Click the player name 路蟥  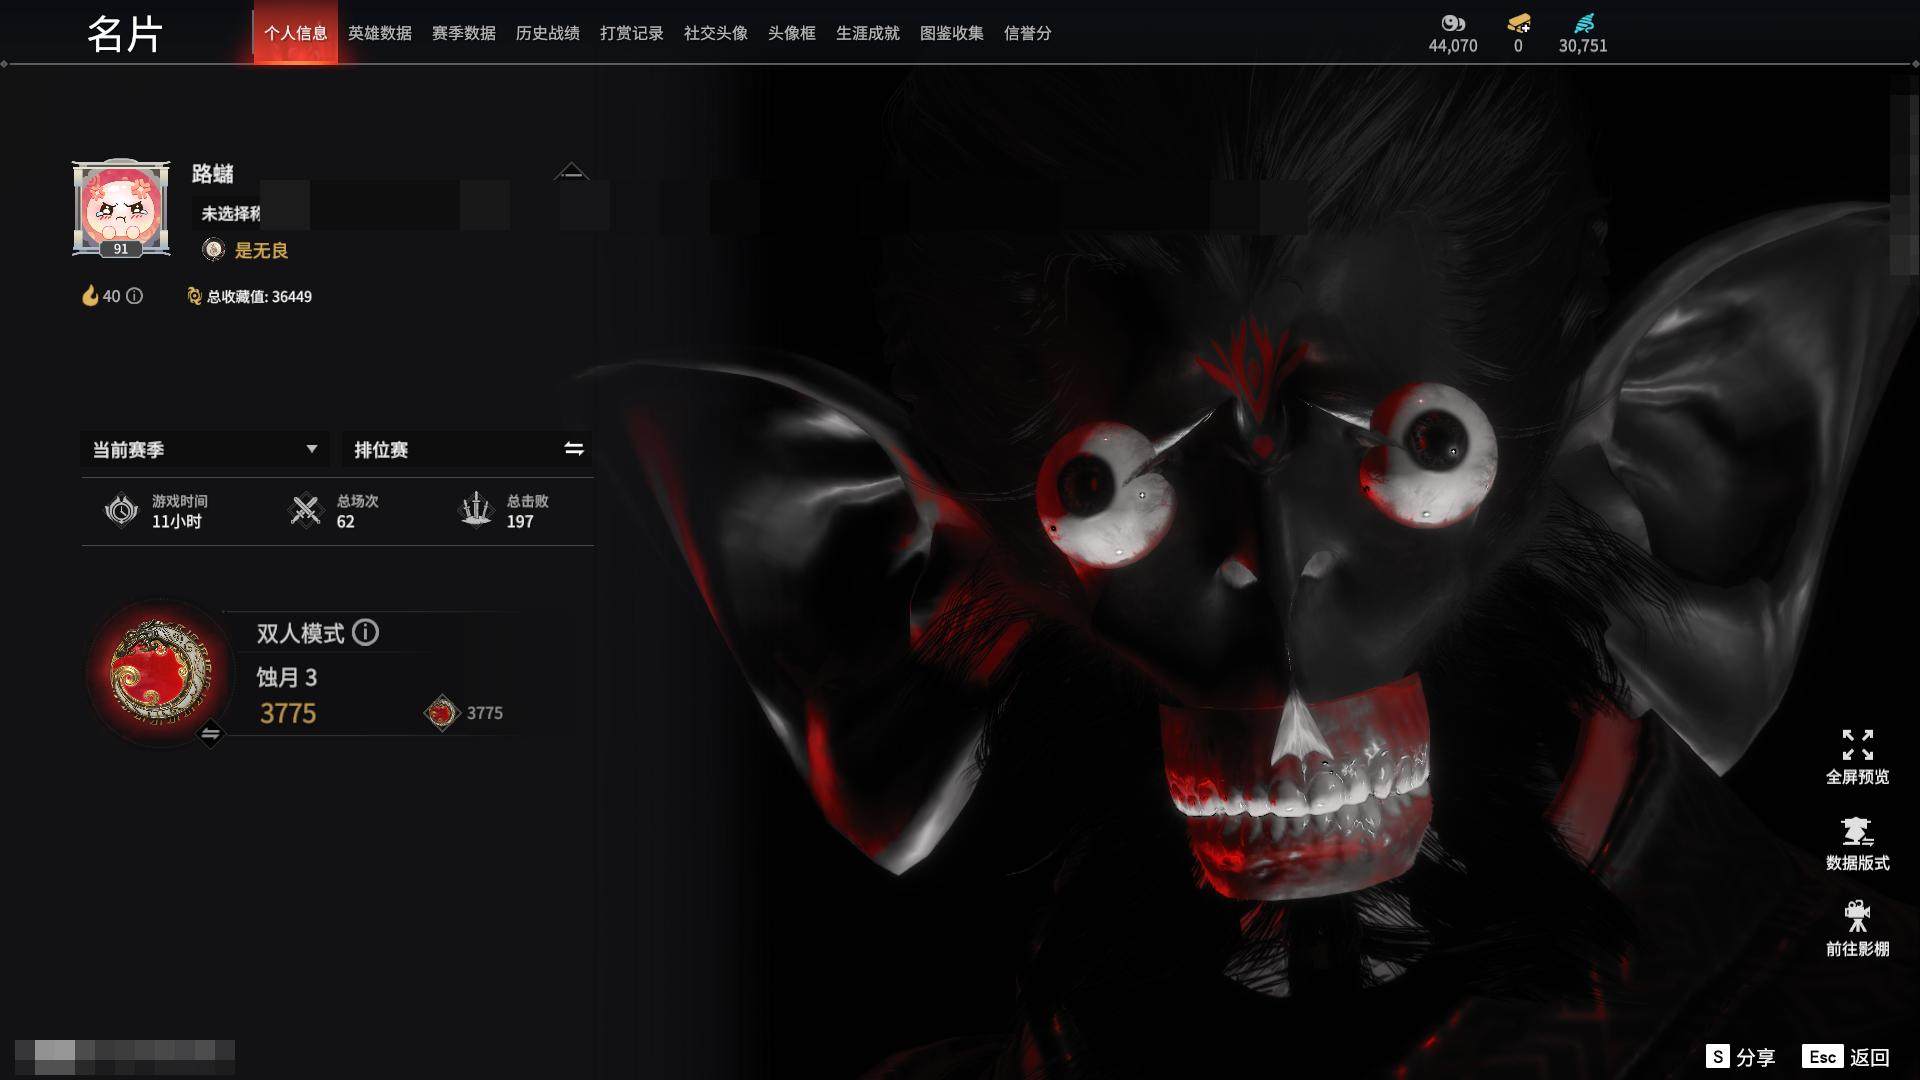pos(213,174)
